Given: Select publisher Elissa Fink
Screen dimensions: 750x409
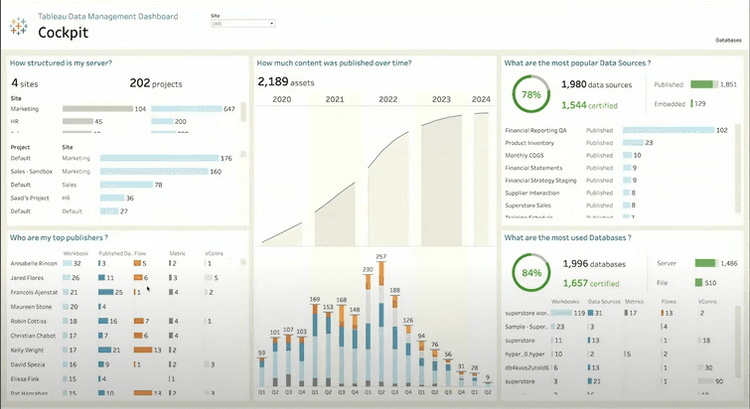Looking at the screenshot, I should tap(25, 378).
